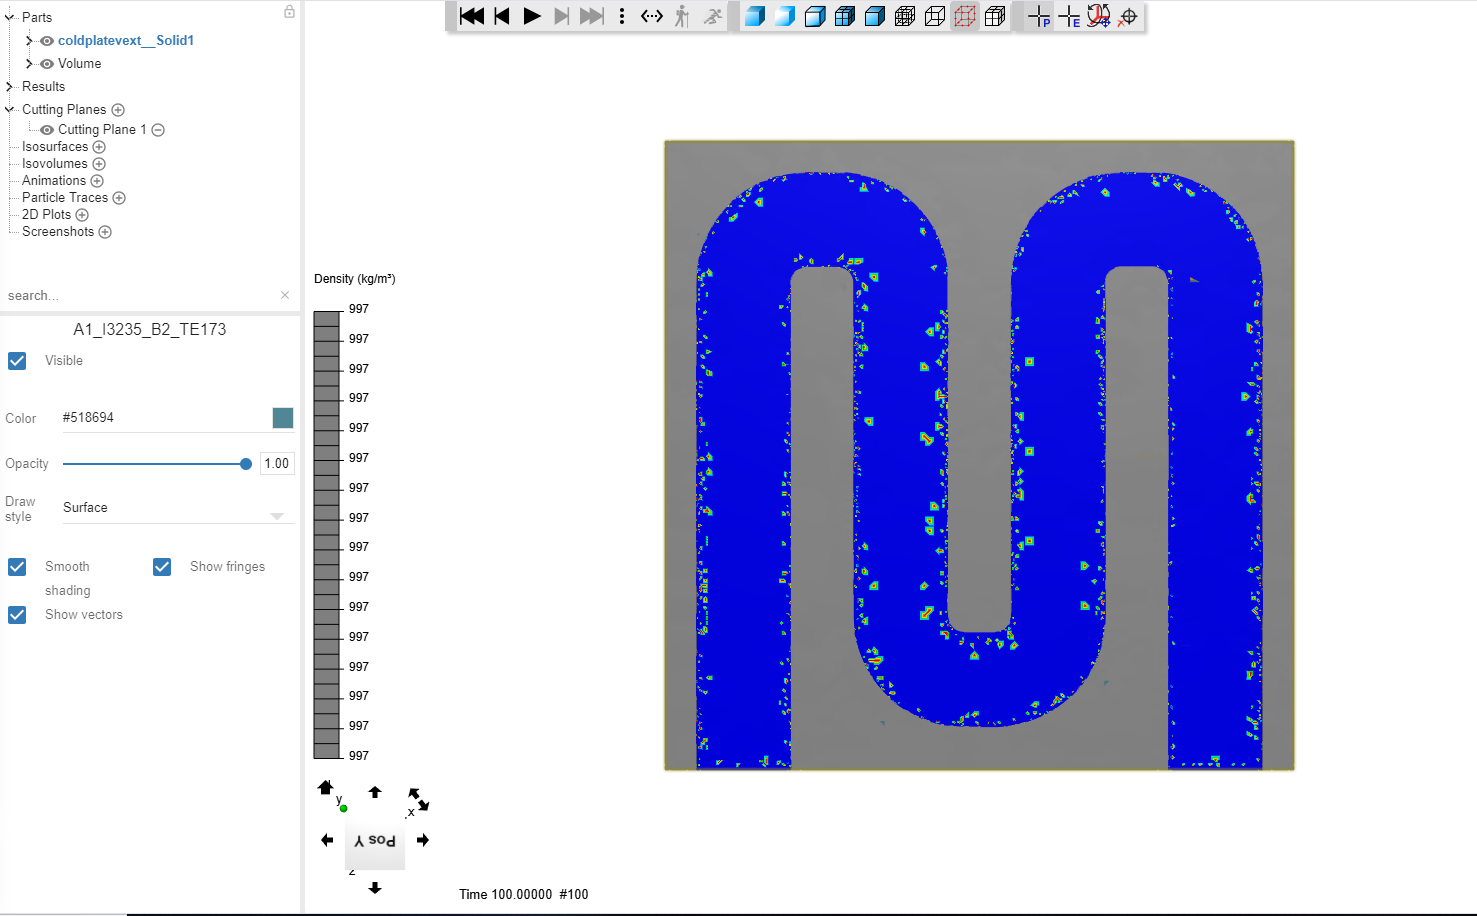
Task: Select the Particle Traces tree entry
Action: point(65,198)
